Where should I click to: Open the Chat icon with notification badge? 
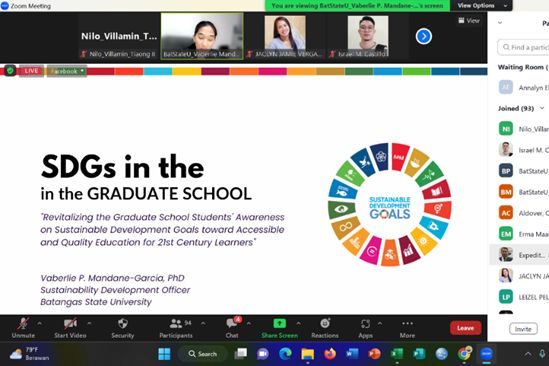(x=232, y=323)
